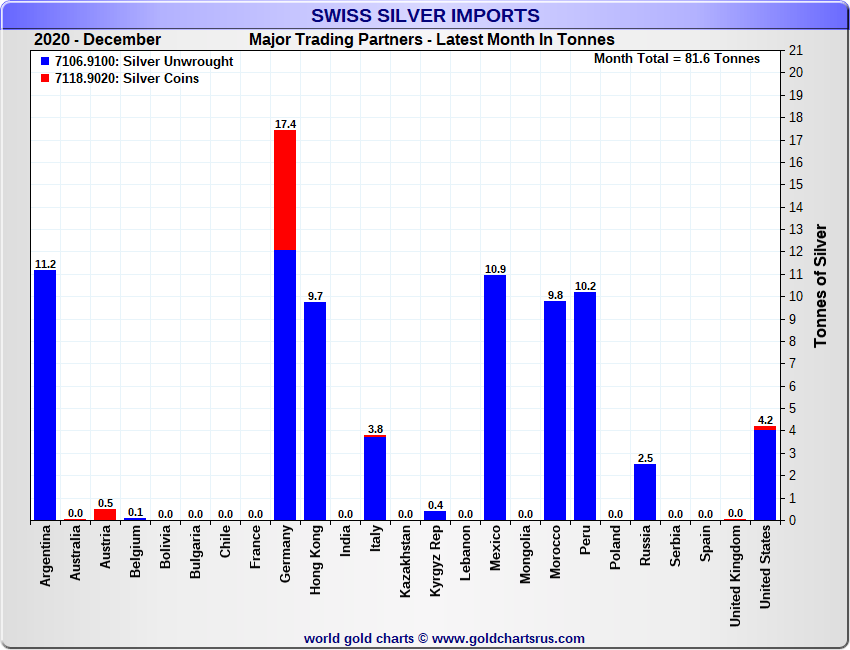Click the United Kingdom axis label

pyautogui.click(x=735, y=576)
